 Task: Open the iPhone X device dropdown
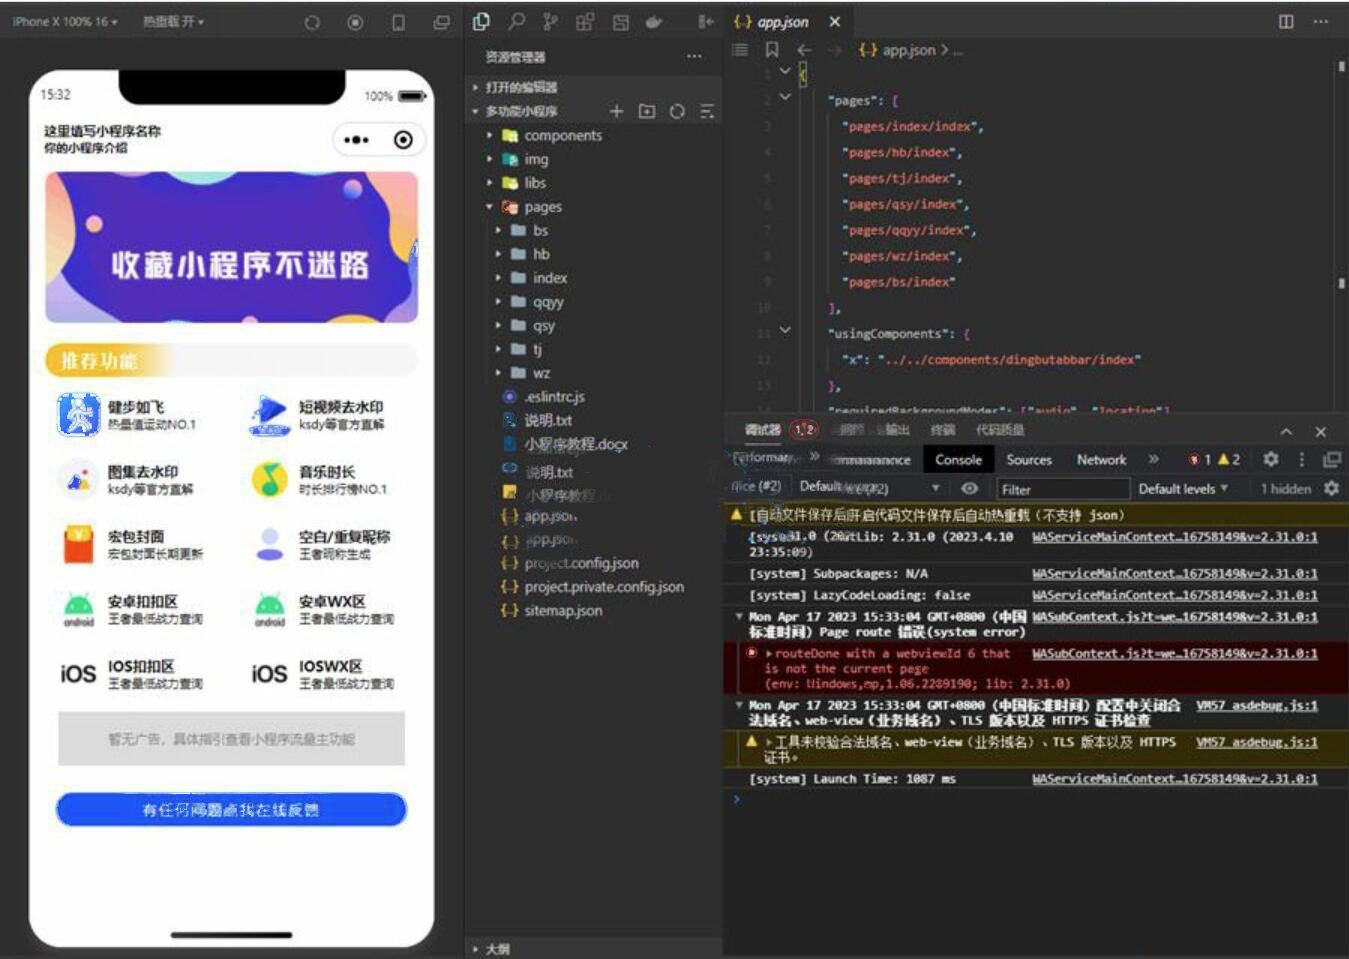pos(65,21)
